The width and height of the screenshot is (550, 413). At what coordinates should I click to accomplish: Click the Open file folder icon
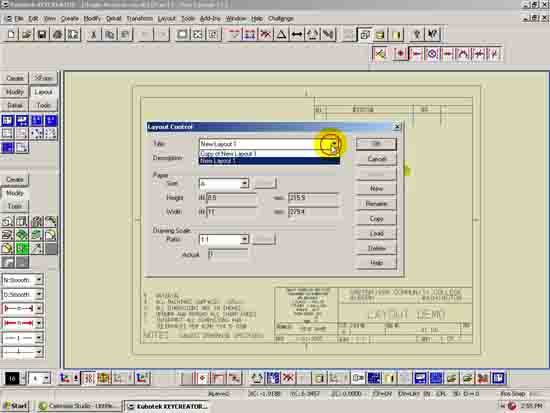click(27, 34)
